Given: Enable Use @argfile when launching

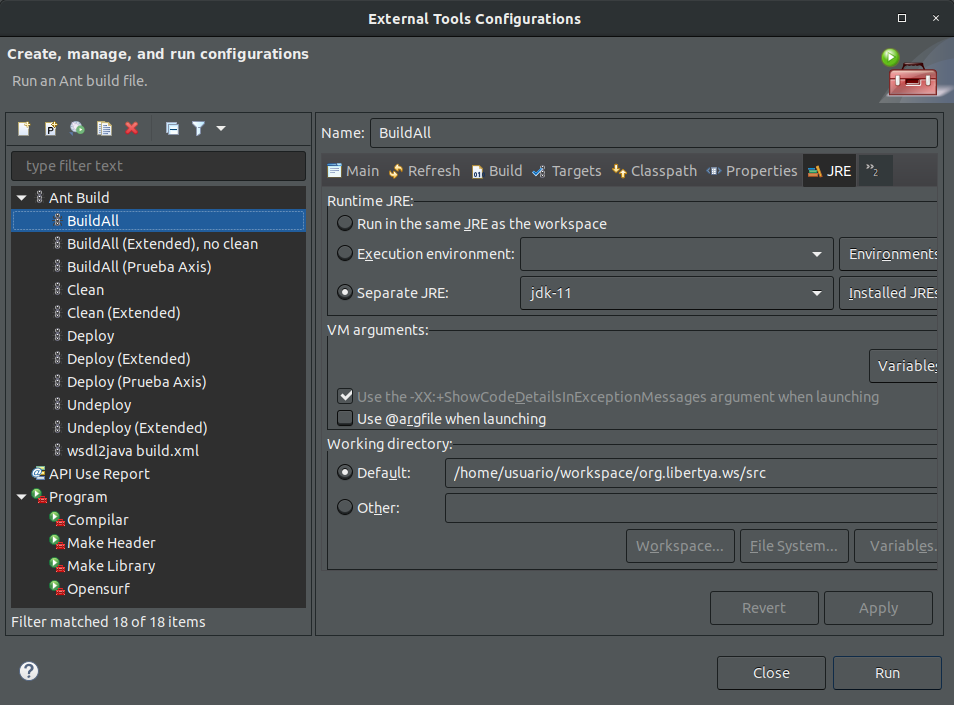Looking at the screenshot, I should (x=345, y=418).
